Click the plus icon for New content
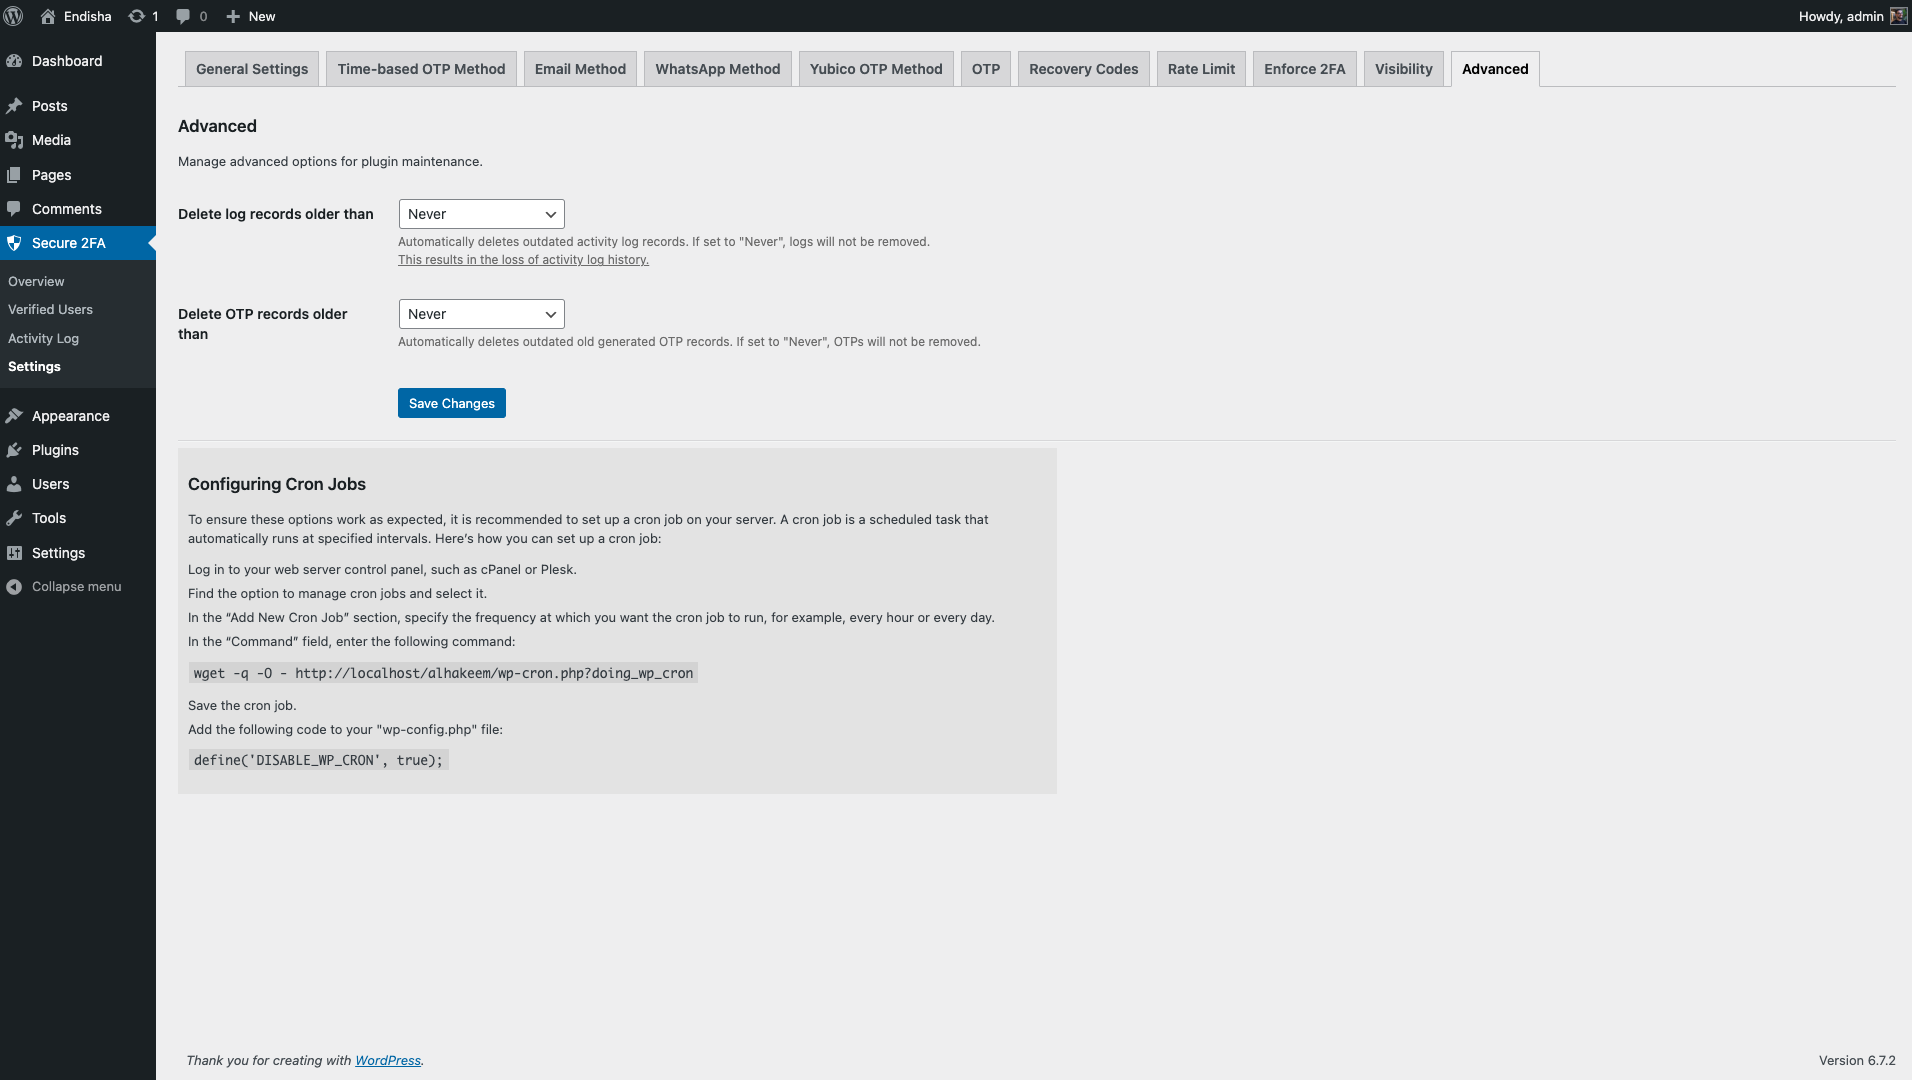 [233, 16]
